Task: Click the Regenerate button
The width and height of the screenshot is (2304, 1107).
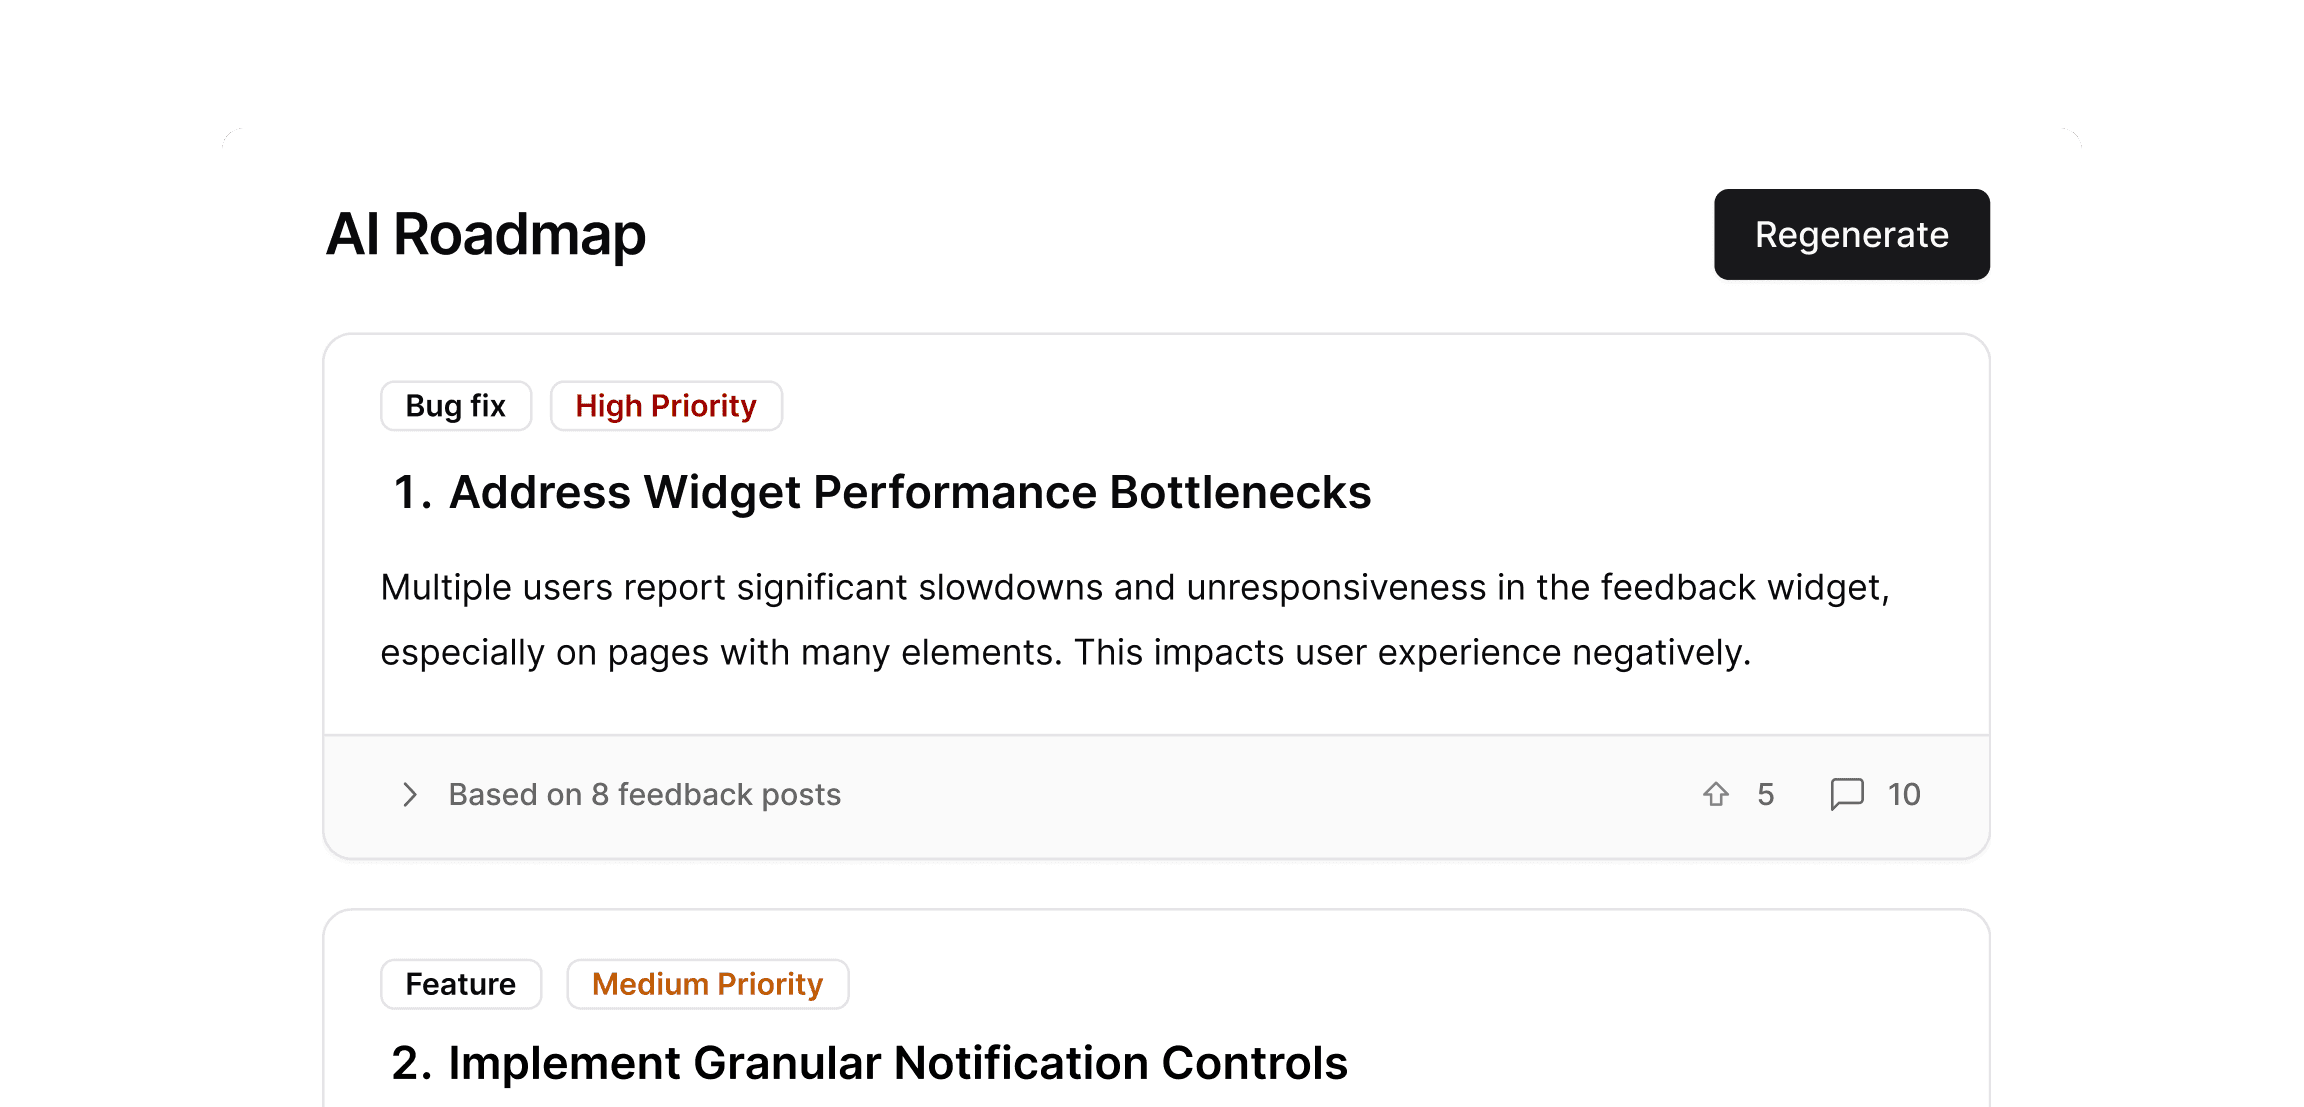Action: point(1851,235)
